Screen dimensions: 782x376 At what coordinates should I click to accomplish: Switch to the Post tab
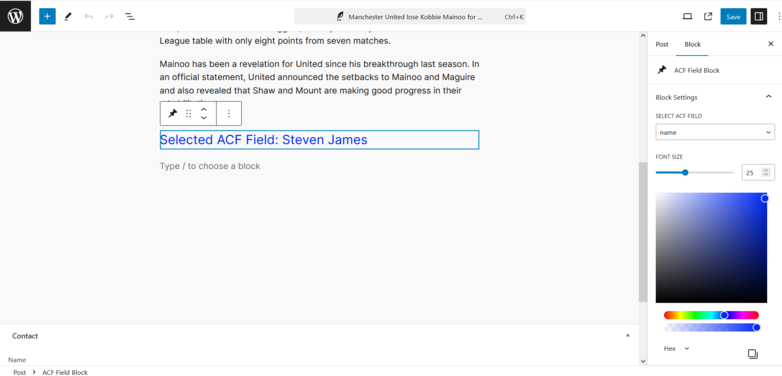point(662,44)
